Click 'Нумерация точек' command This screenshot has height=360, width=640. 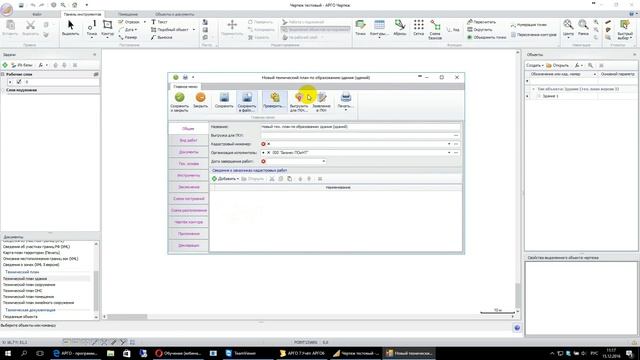[x=529, y=25]
